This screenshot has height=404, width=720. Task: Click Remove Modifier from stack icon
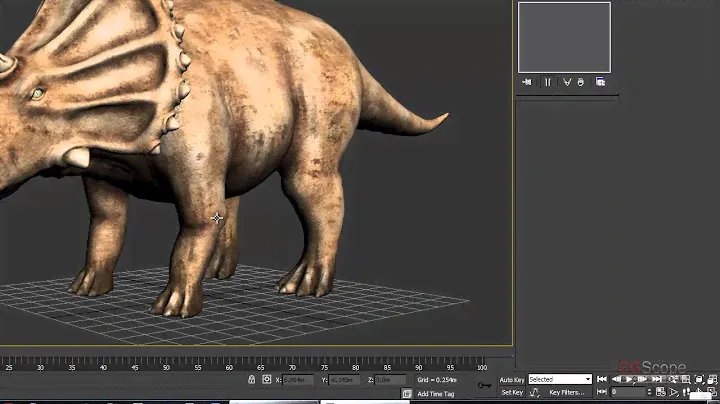(x=582, y=82)
